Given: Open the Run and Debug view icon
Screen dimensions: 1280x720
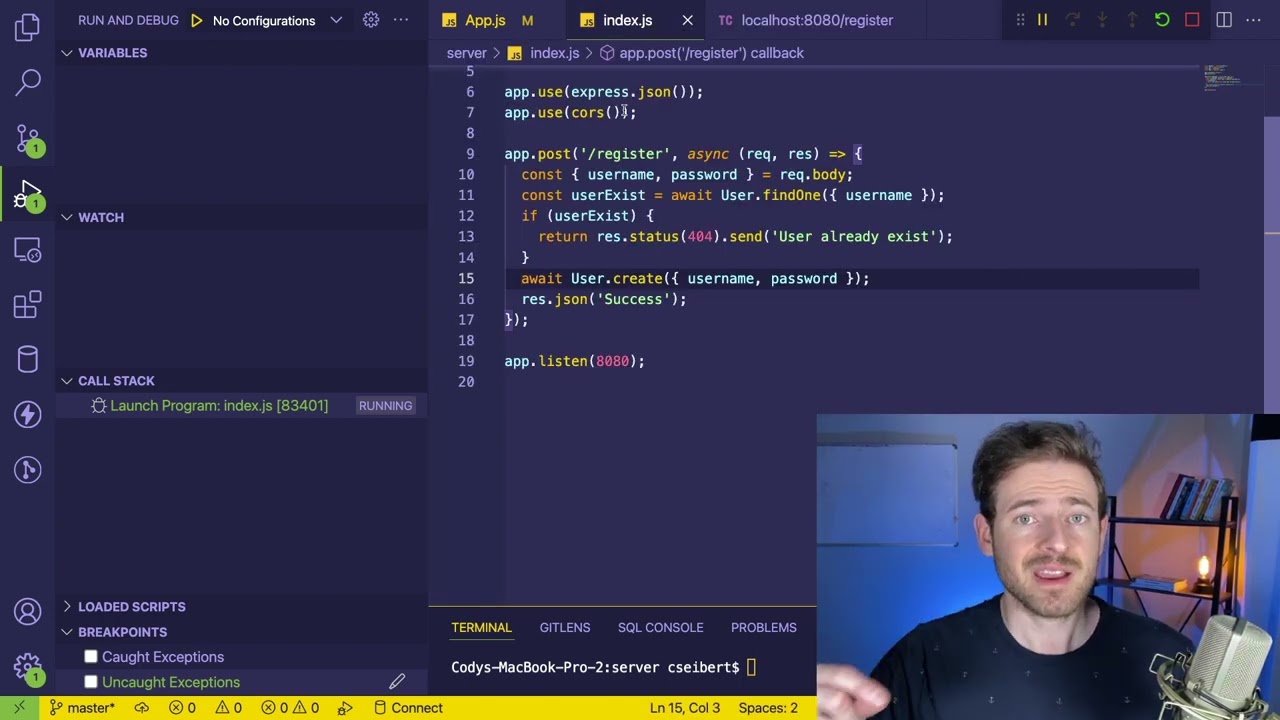Looking at the screenshot, I should 28,194.
